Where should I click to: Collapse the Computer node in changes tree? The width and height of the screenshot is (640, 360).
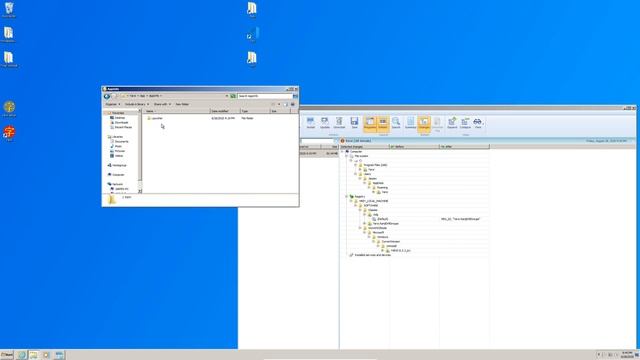pos(342,151)
